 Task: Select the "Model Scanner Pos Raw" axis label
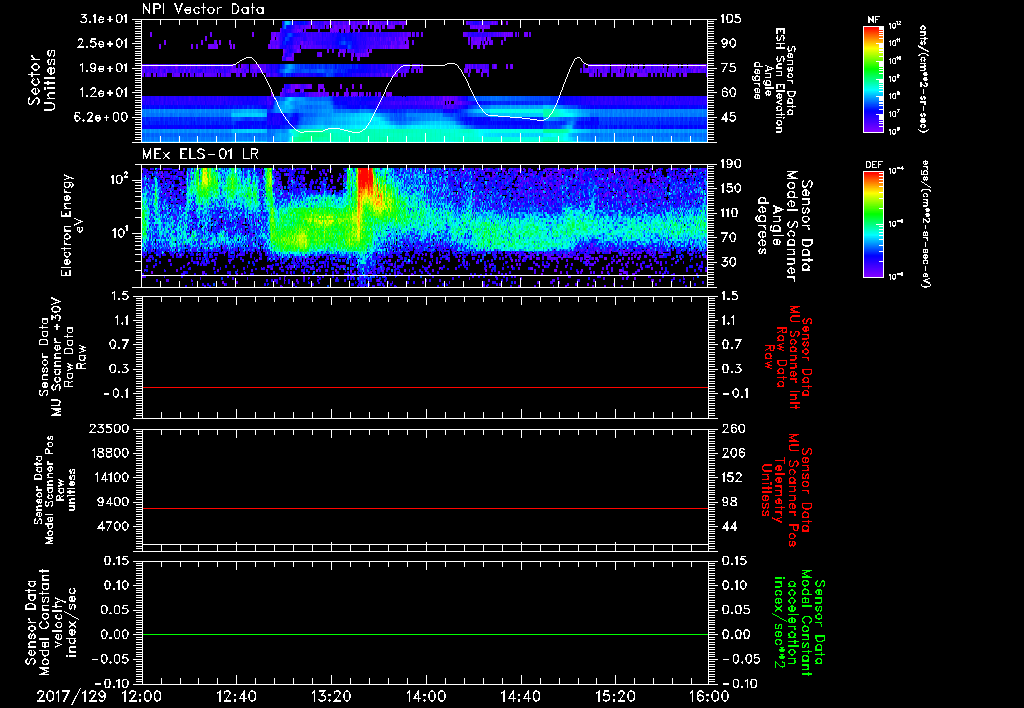point(55,490)
